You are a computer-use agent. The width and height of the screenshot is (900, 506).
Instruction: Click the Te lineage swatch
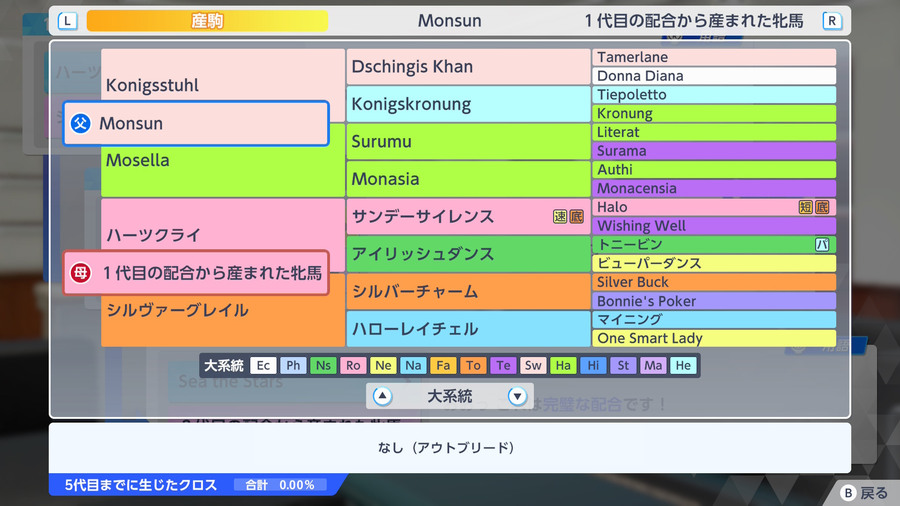503,365
